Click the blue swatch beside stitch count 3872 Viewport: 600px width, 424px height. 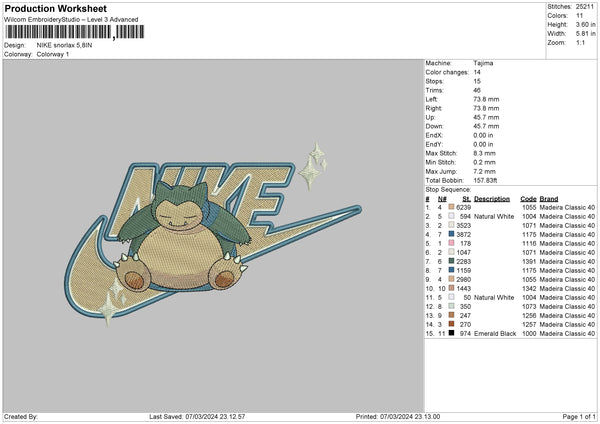(x=452, y=234)
